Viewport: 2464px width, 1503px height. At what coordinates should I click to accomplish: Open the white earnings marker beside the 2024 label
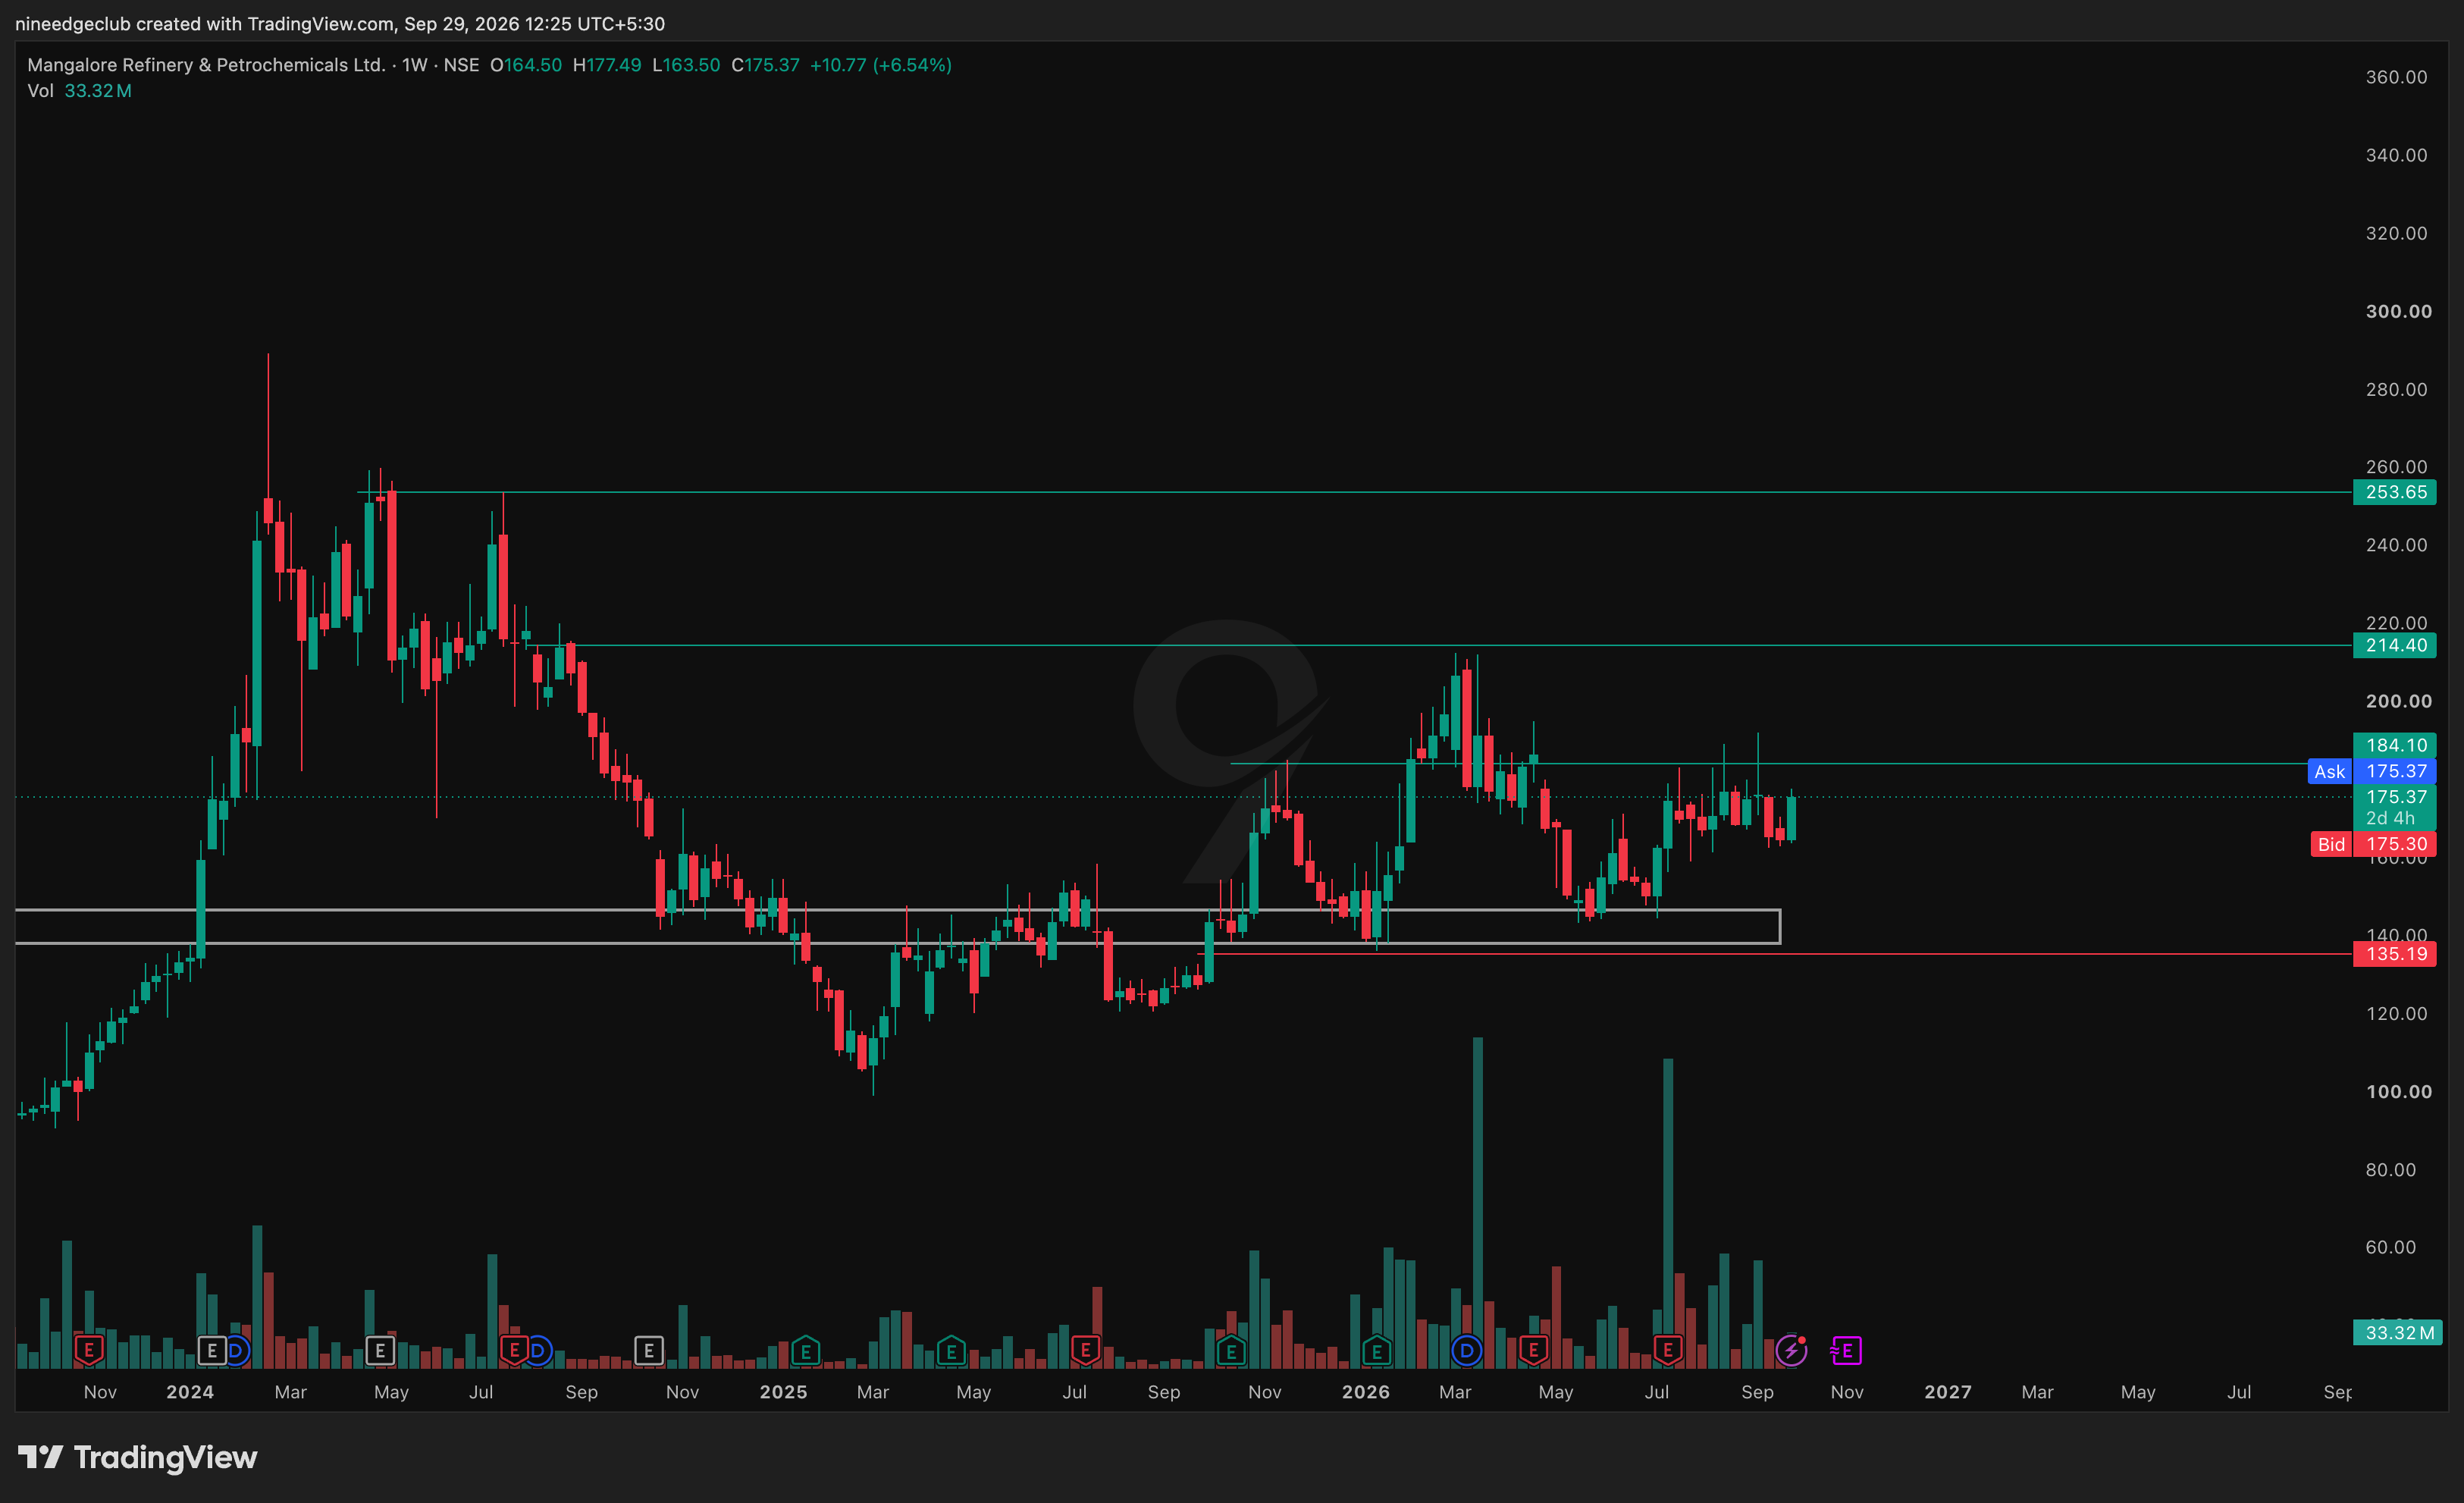click(212, 1351)
